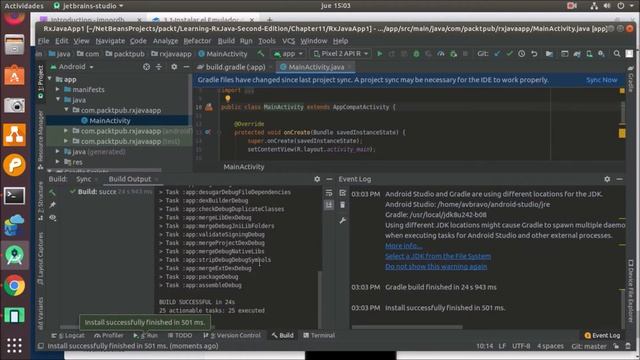Open Build panel gear settings
This screenshot has width=640, height=360.
[317, 179]
